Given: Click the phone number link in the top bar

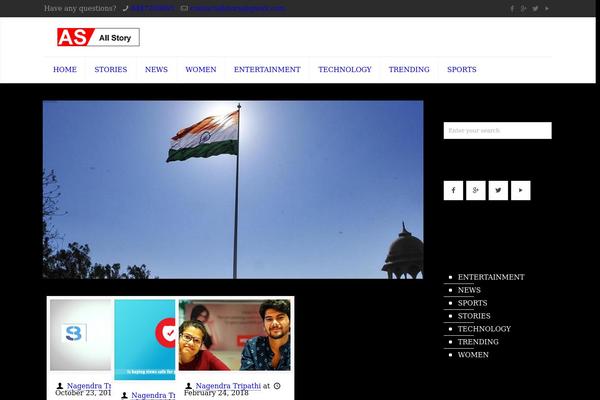Looking at the screenshot, I should click(153, 8).
